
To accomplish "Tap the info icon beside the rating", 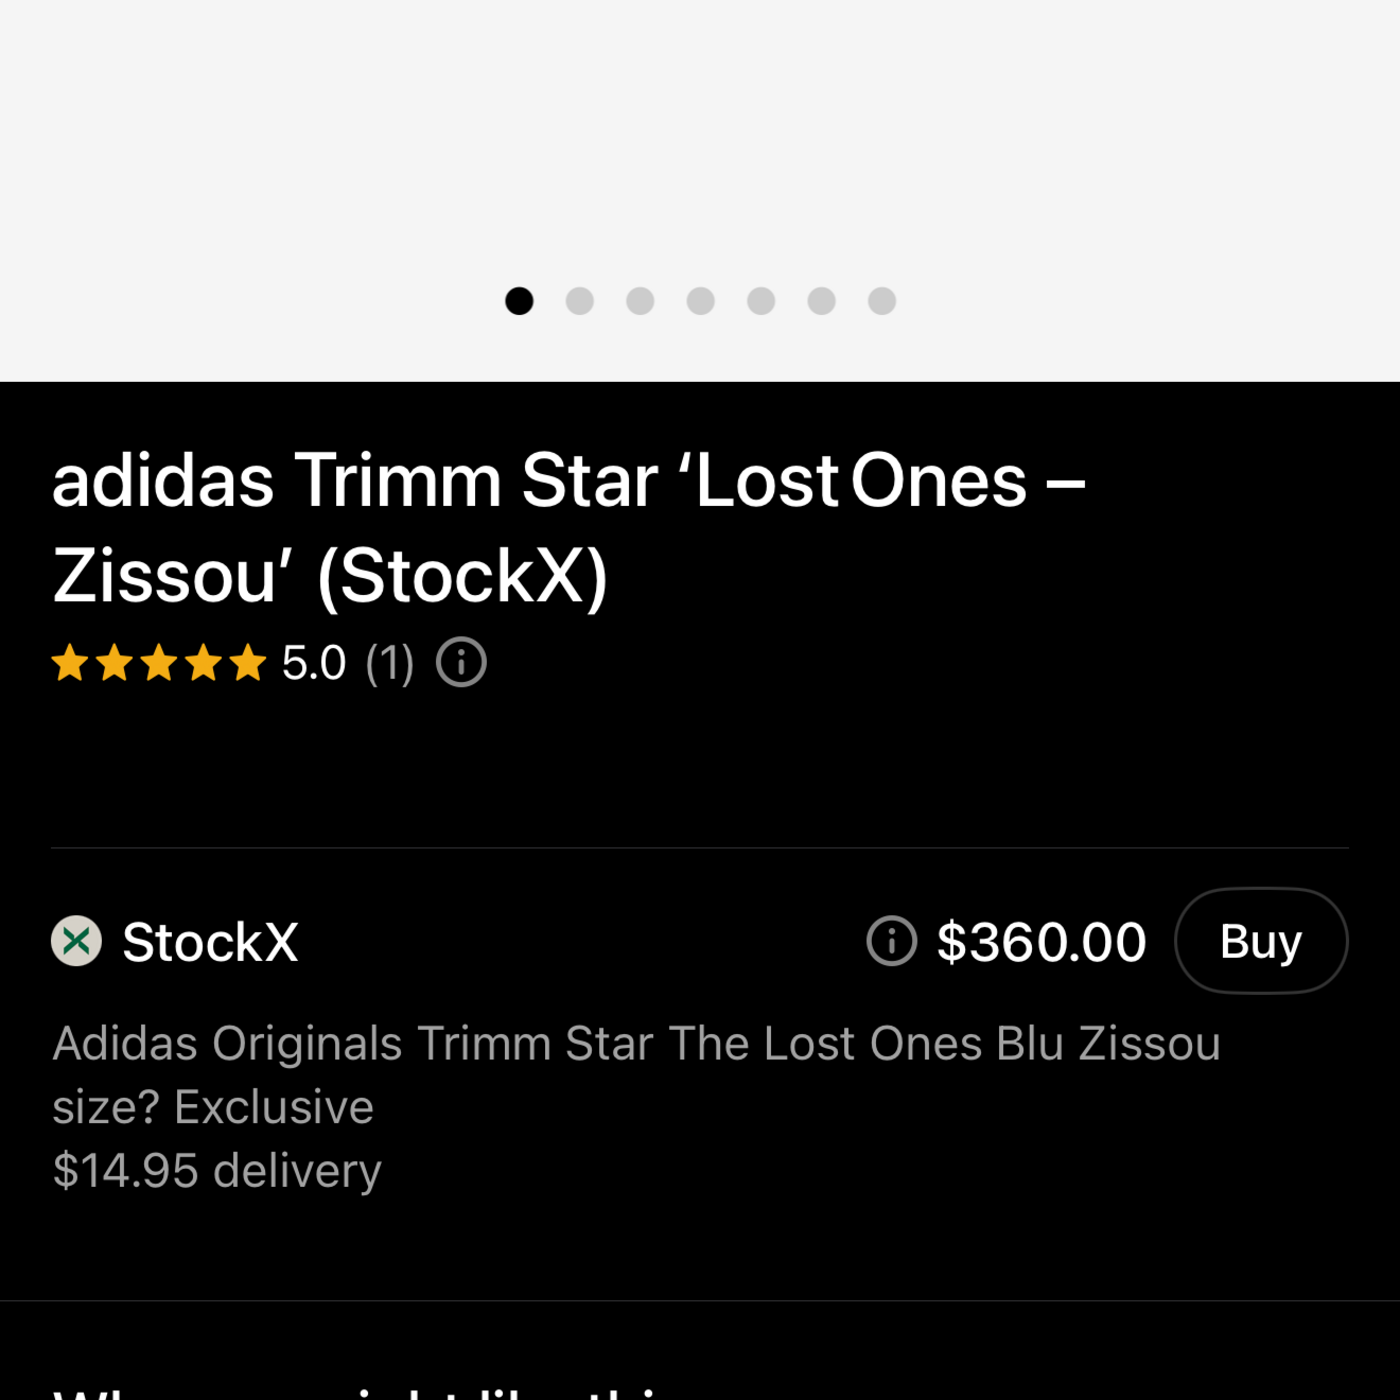I will (x=461, y=663).
